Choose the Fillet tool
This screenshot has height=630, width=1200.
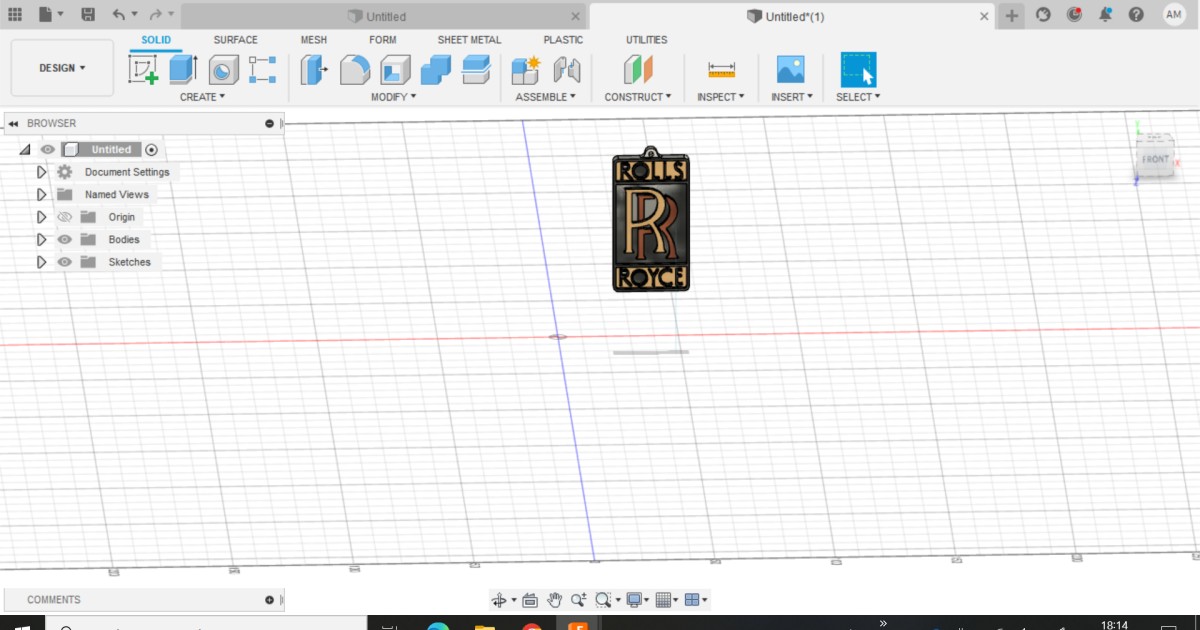tap(355, 69)
